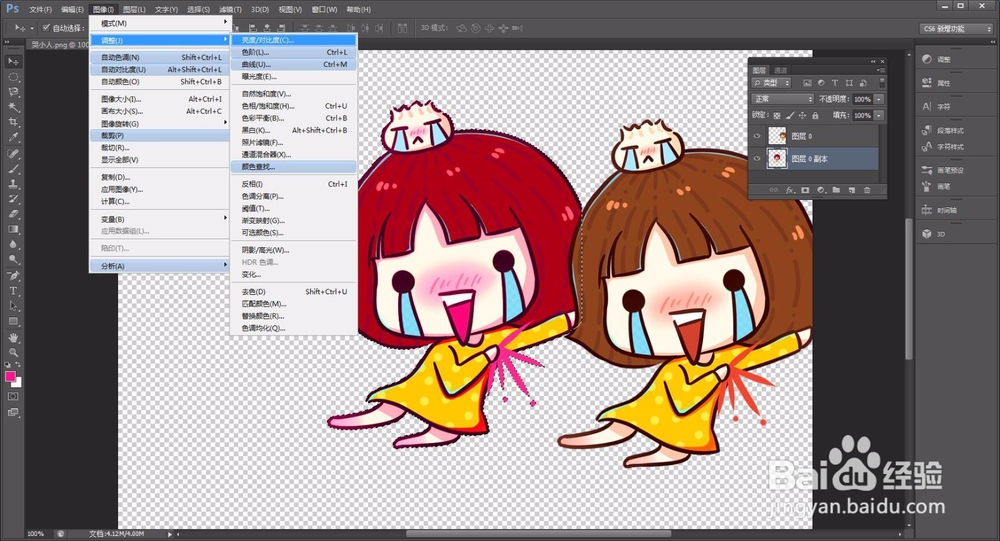Viewport: 1000px width, 541px height.
Task: Click the Create new layer icon
Action: click(851, 190)
